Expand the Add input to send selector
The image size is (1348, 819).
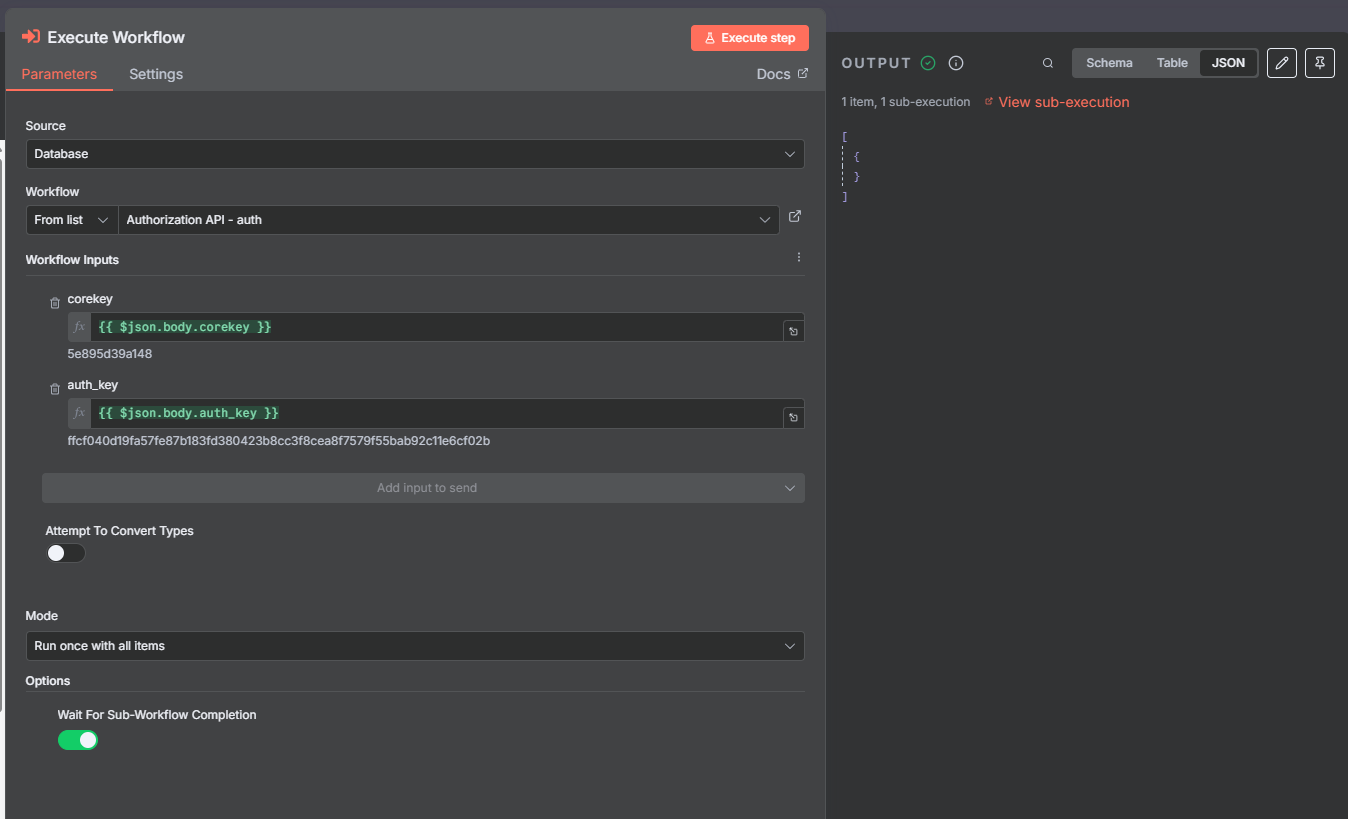coord(422,488)
